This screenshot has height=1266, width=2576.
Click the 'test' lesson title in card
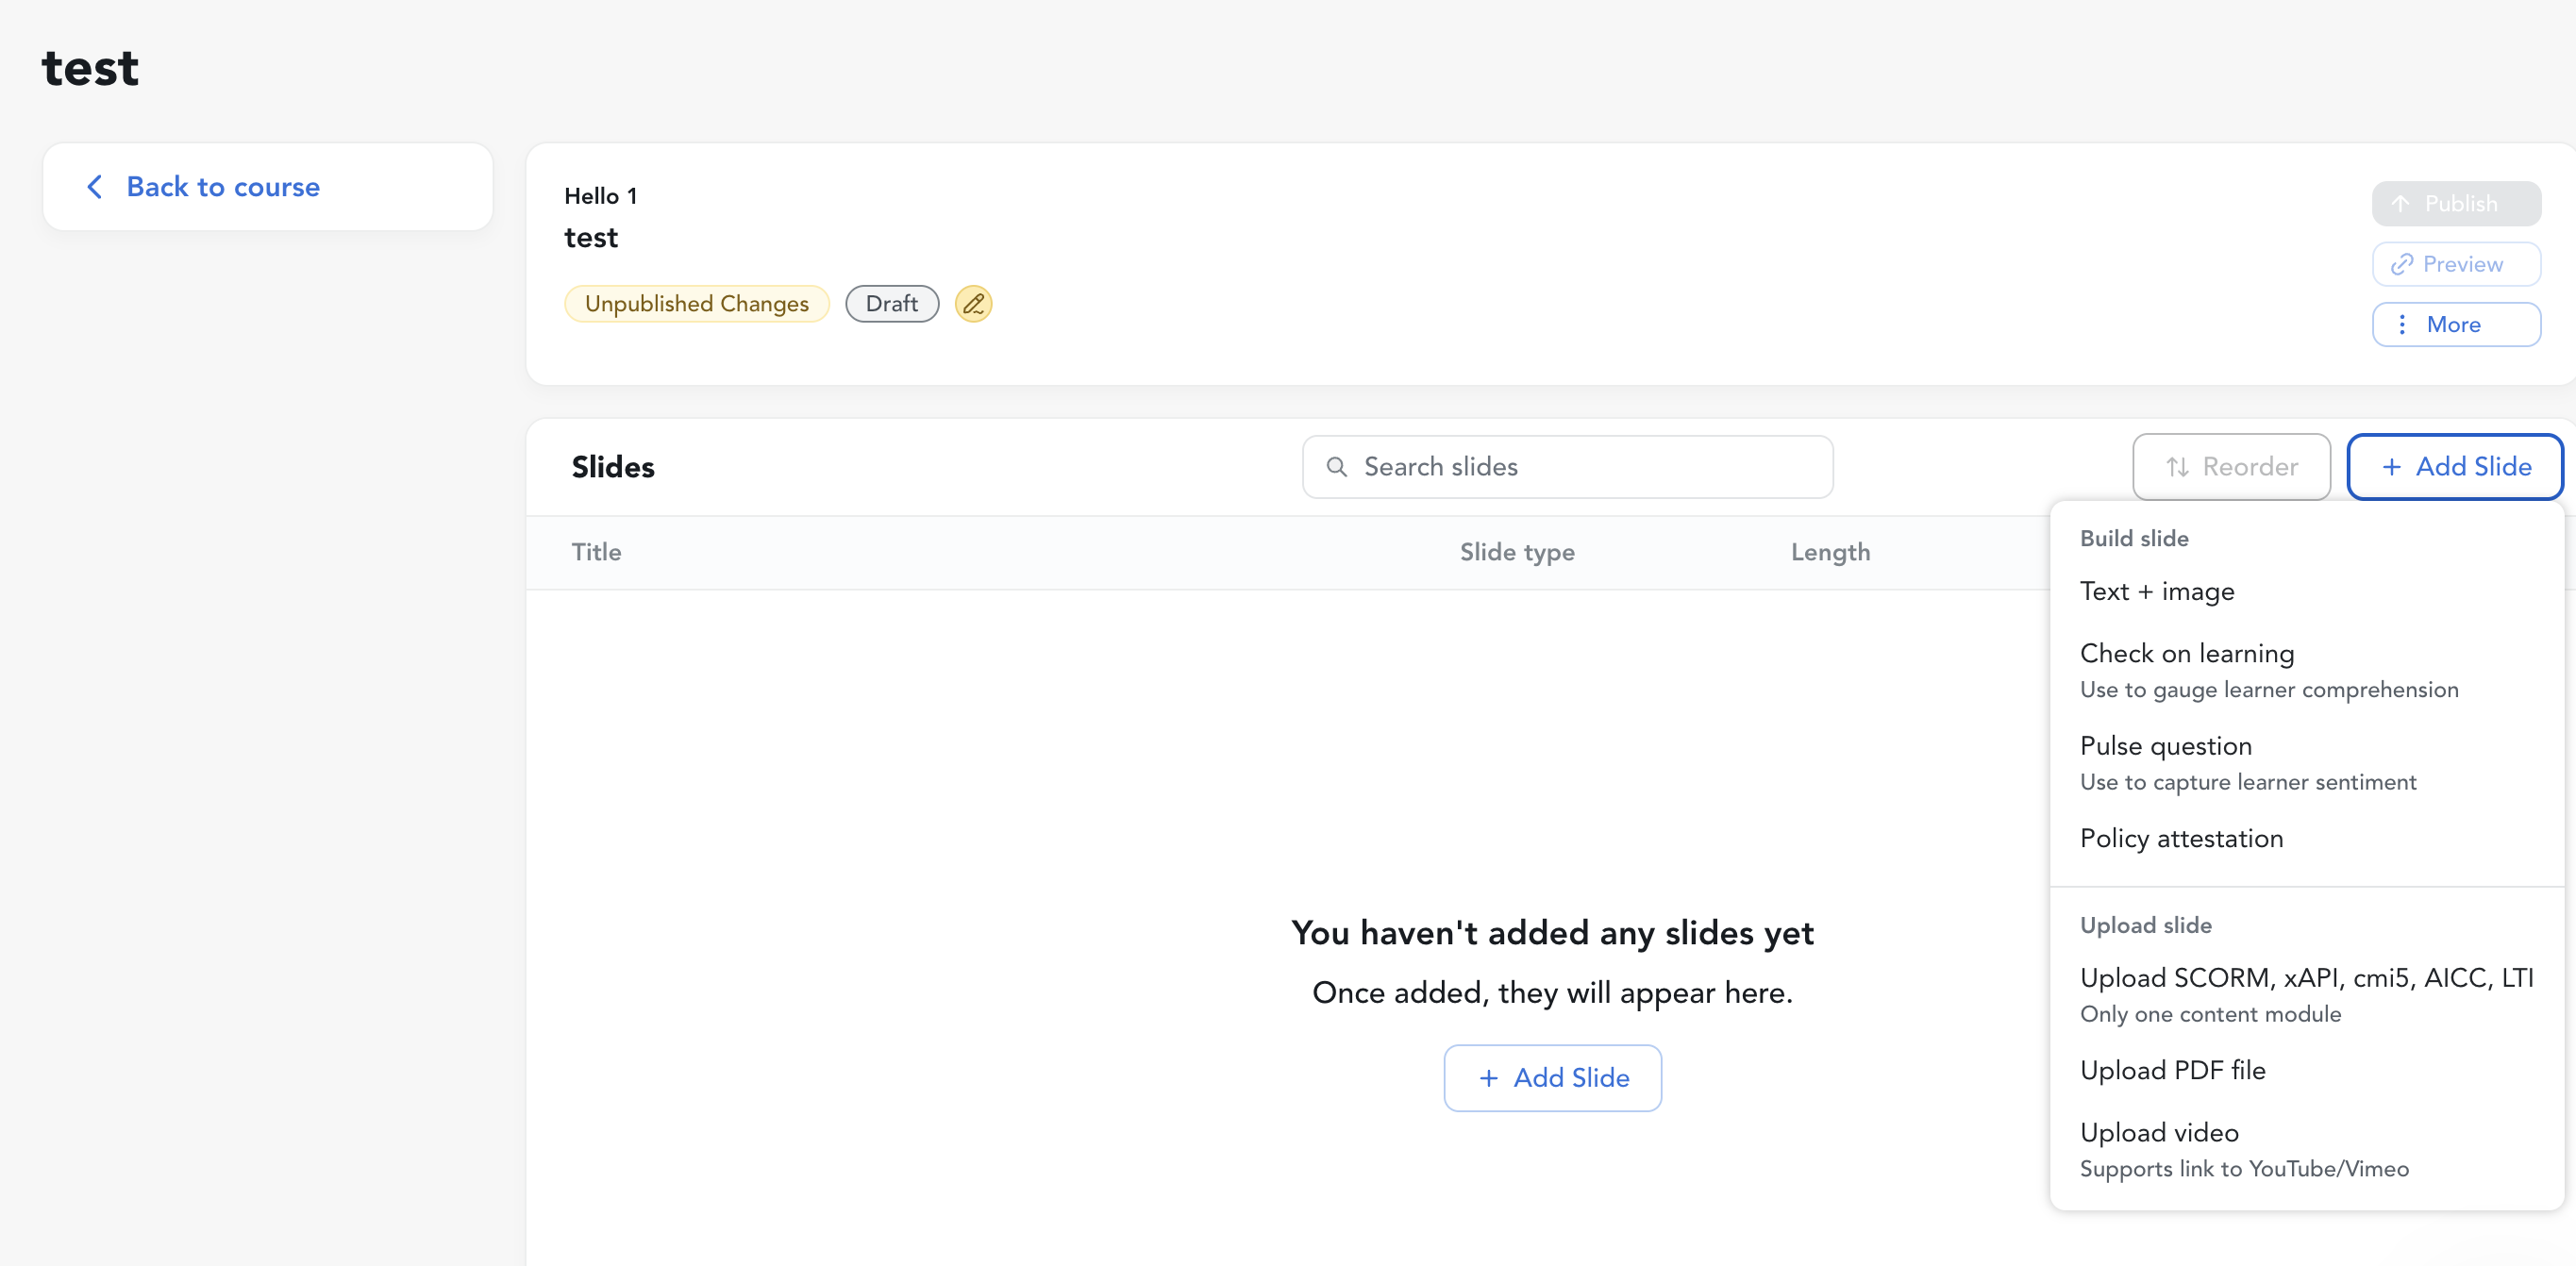point(591,238)
